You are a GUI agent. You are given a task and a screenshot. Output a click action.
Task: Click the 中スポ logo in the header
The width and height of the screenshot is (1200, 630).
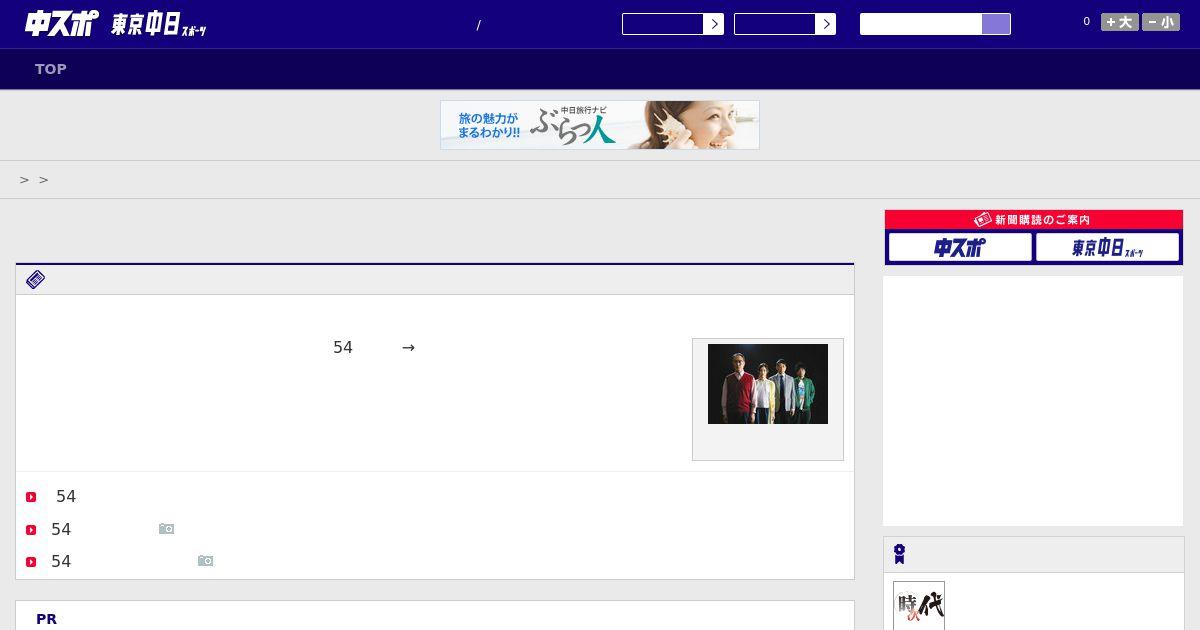61,23
